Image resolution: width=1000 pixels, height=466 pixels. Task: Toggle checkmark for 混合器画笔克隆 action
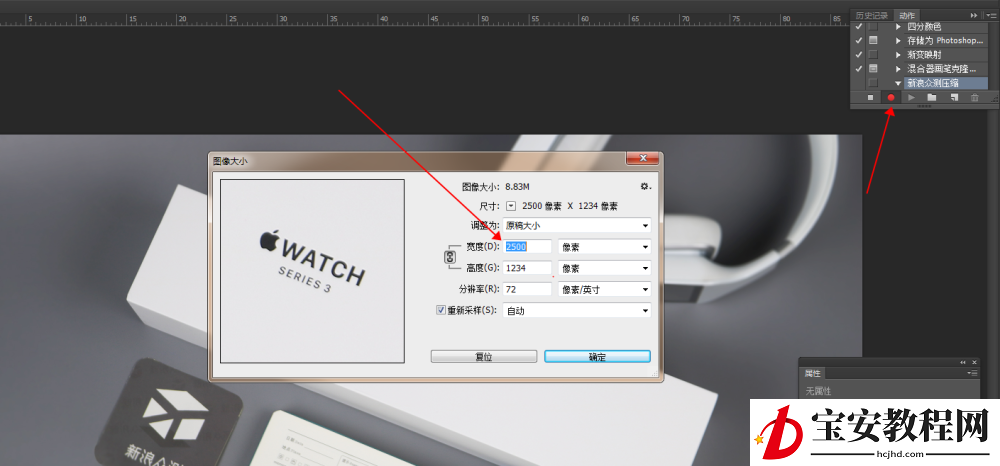coord(858,68)
